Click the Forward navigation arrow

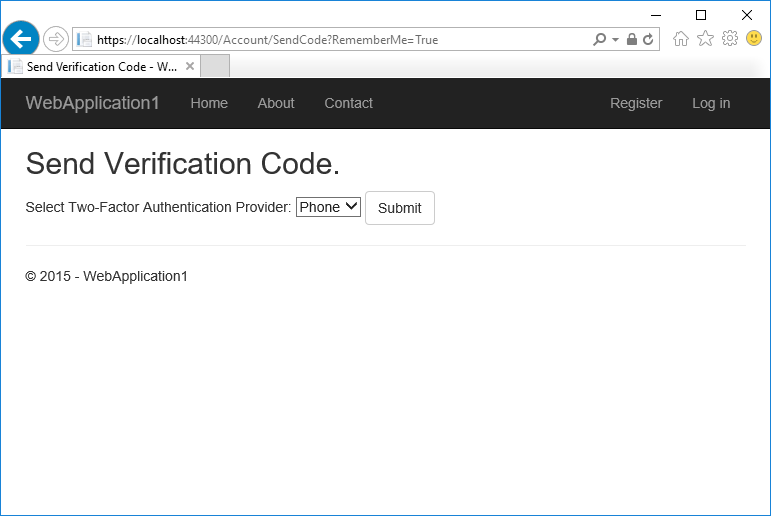coord(56,40)
